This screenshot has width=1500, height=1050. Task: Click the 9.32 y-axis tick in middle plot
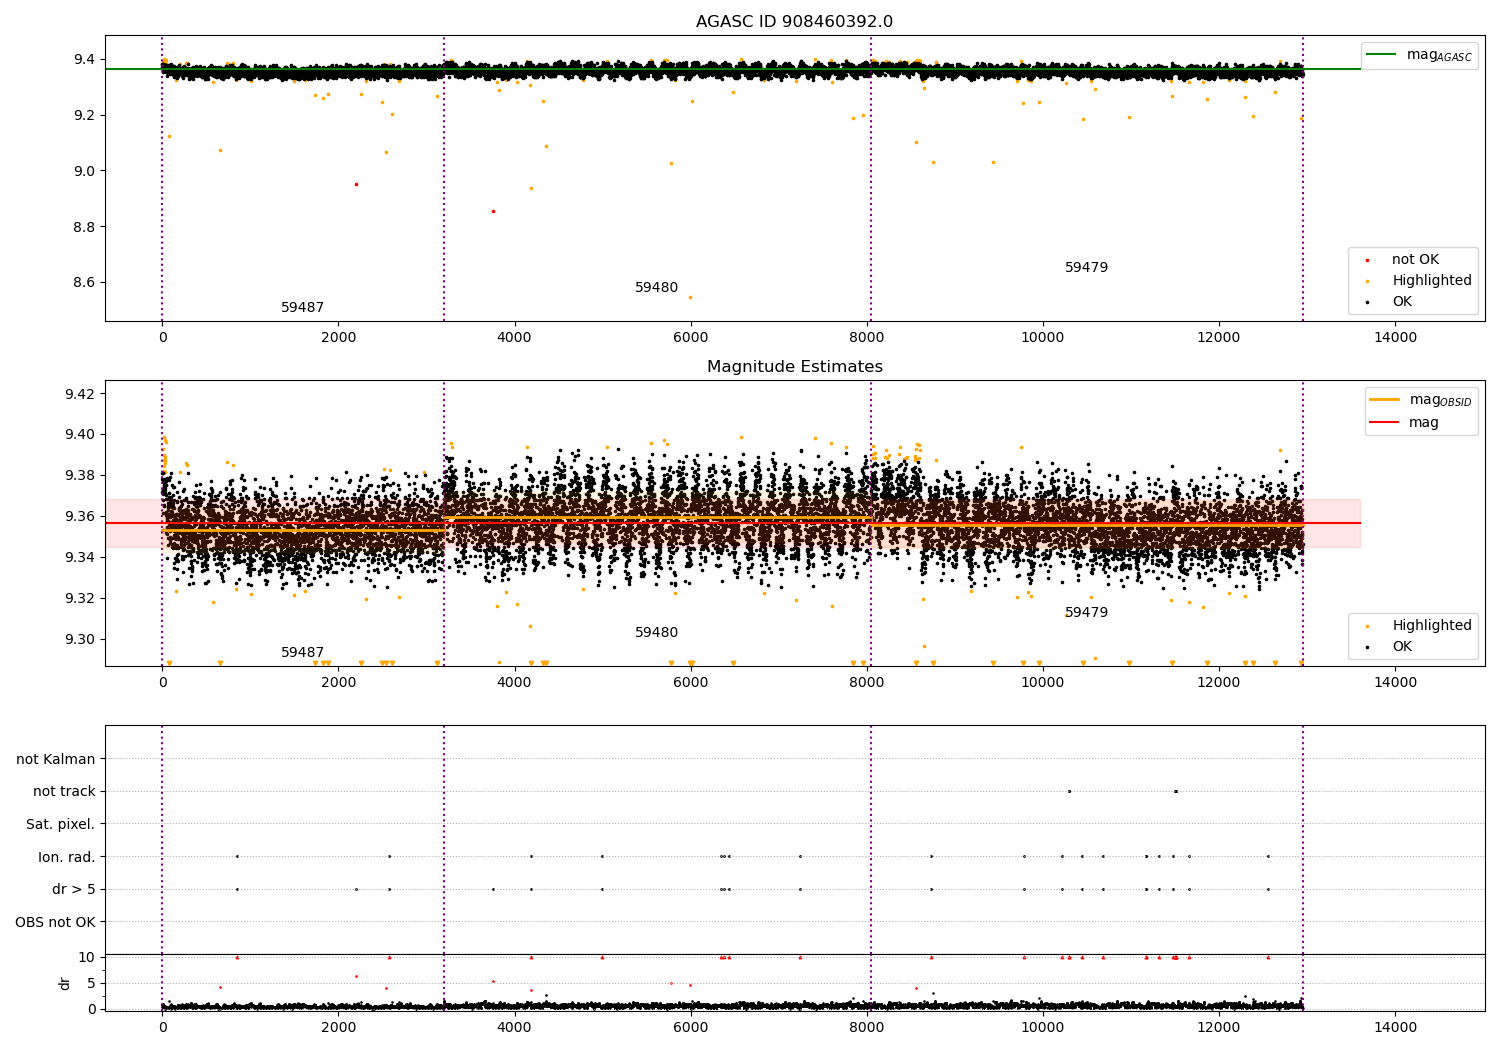coord(80,599)
